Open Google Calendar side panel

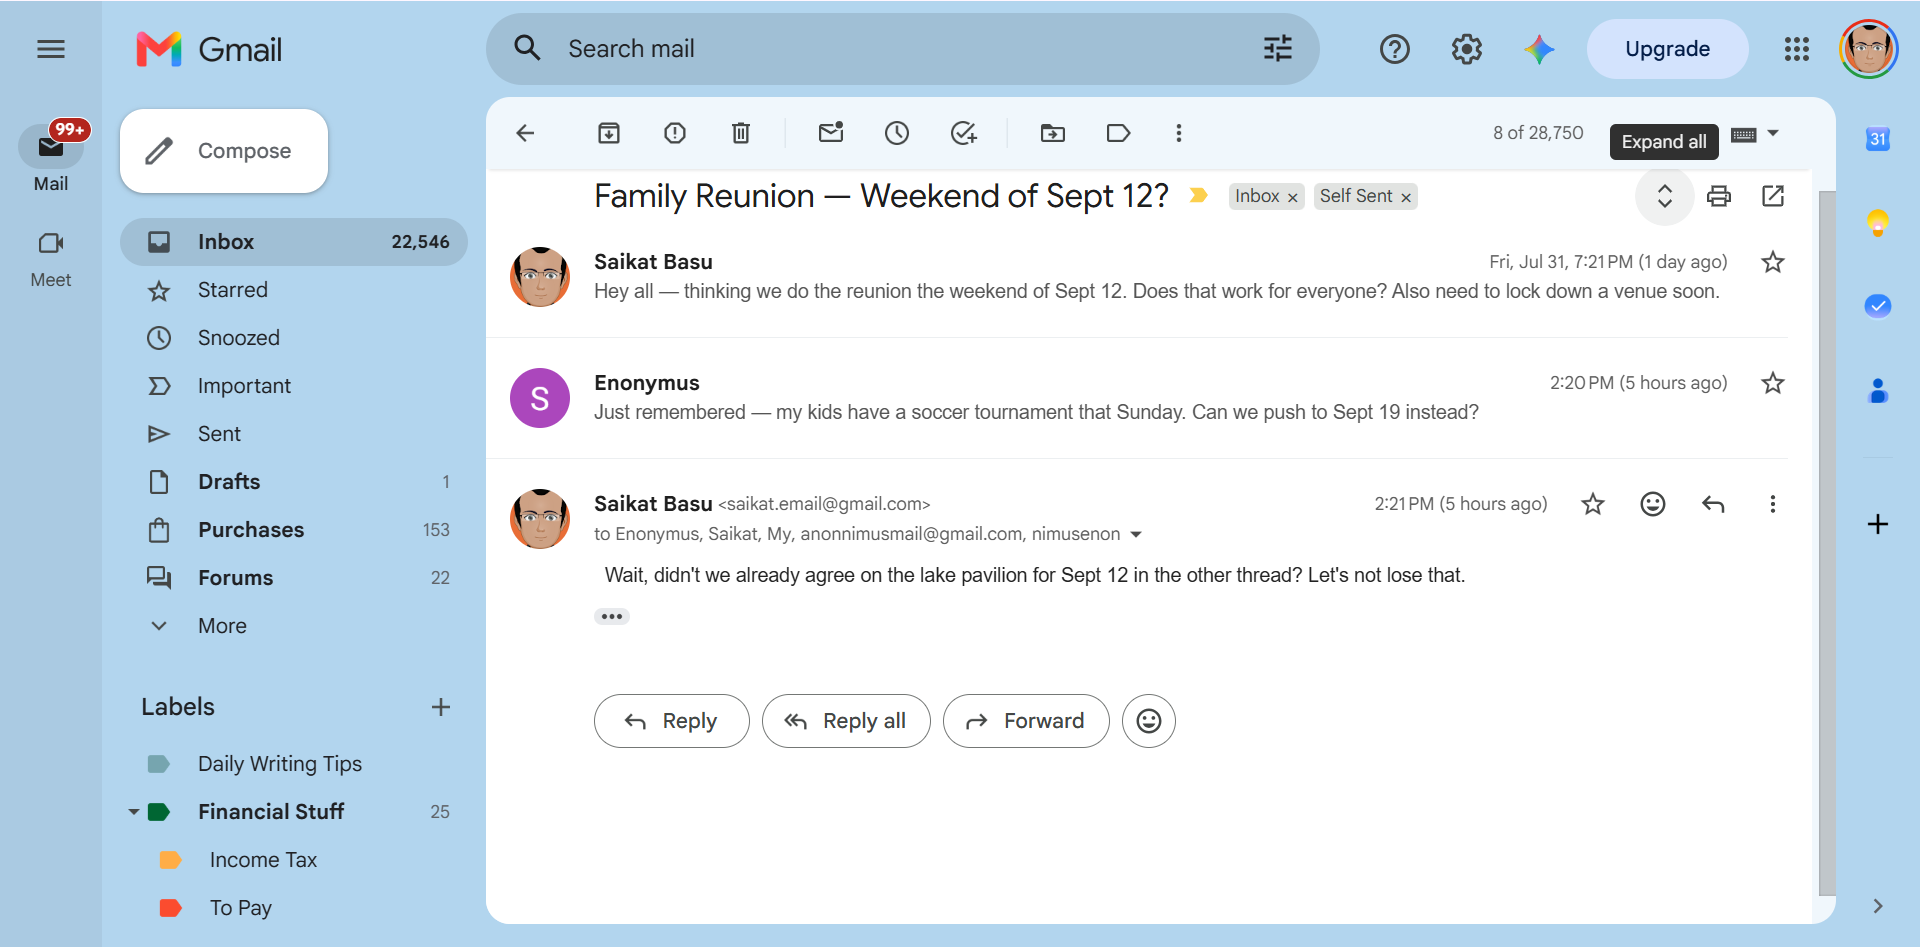1878,139
